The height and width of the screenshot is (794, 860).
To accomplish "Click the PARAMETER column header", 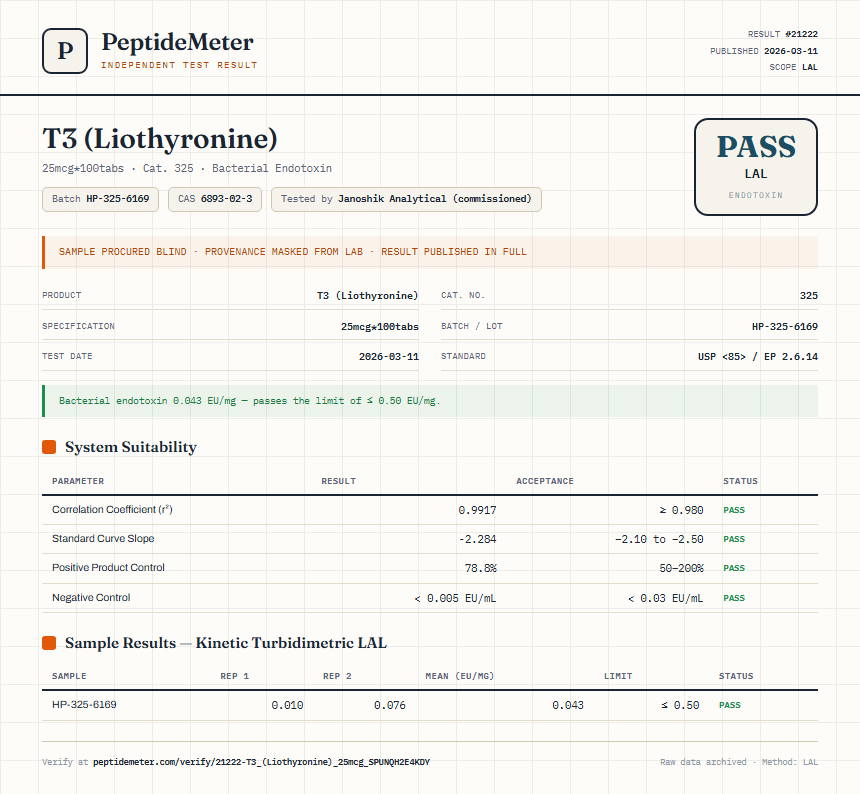I will point(78,481).
